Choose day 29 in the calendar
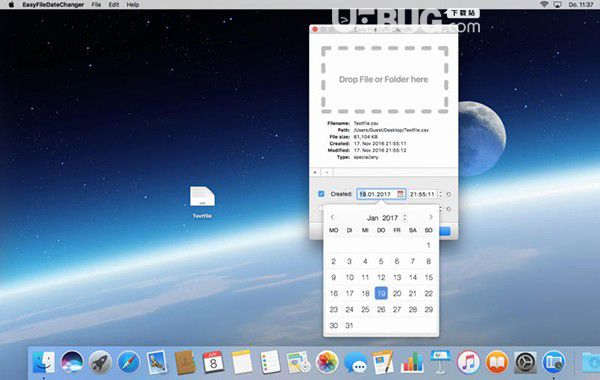 pos(429,309)
